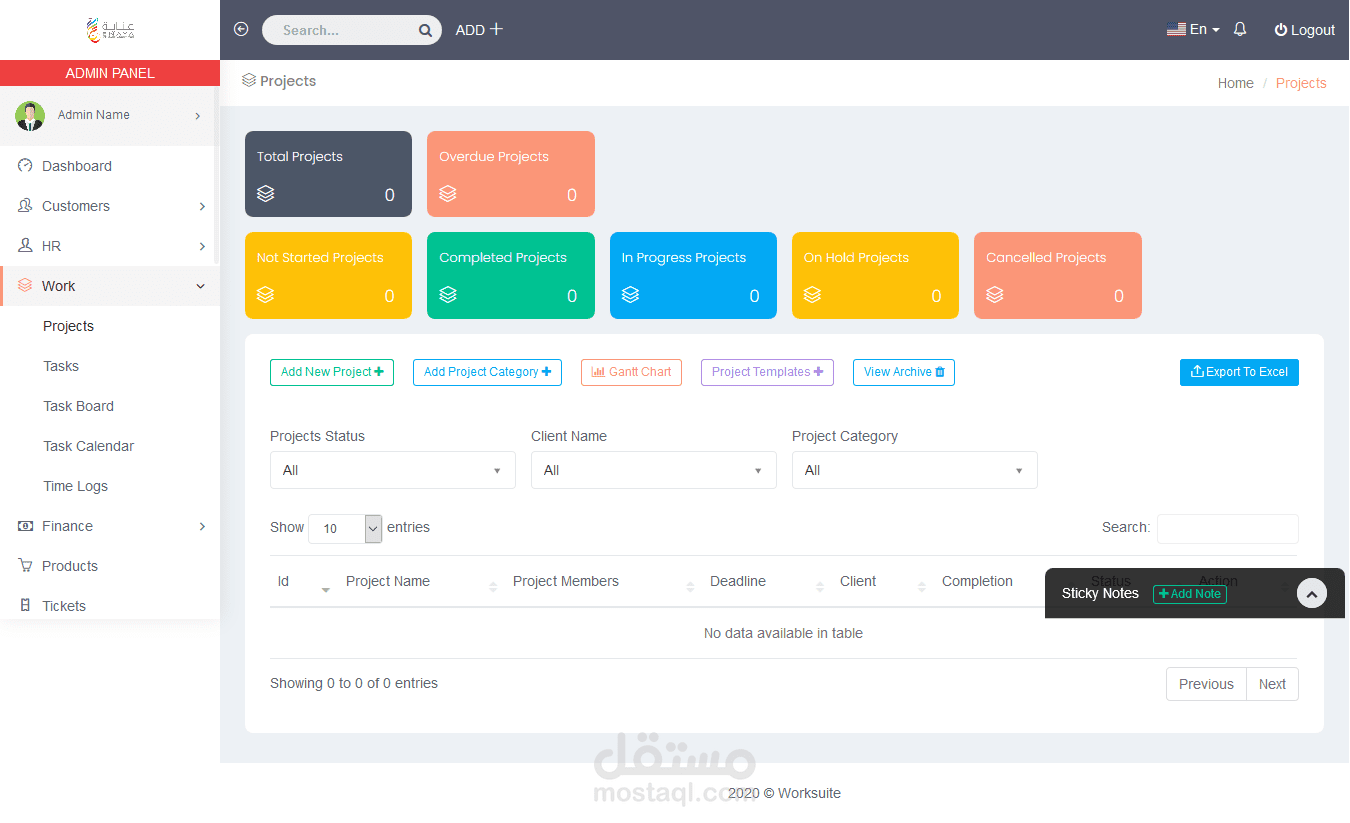Screen dimensions: 1350x823
Task: Click the "No data available in table" text
Action: coord(783,633)
